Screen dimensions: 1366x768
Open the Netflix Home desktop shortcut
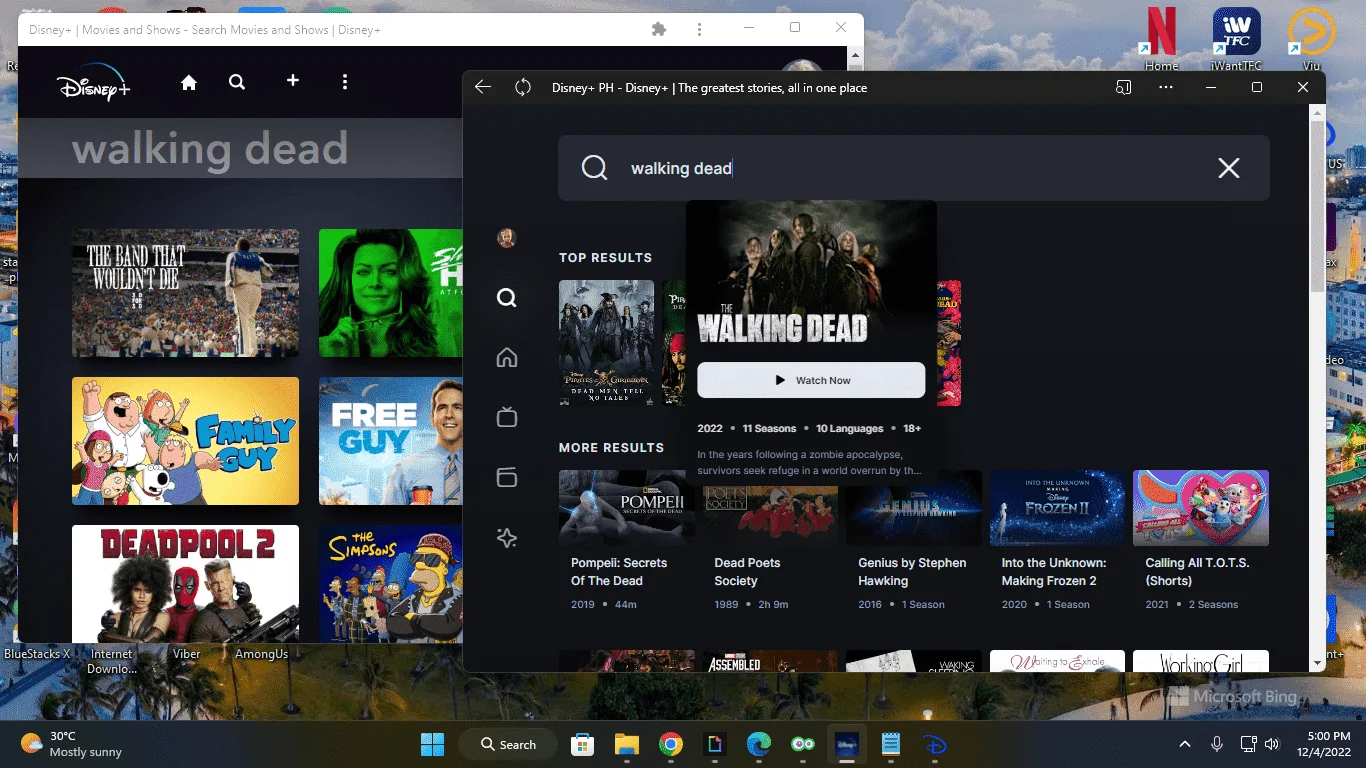coord(1161,40)
